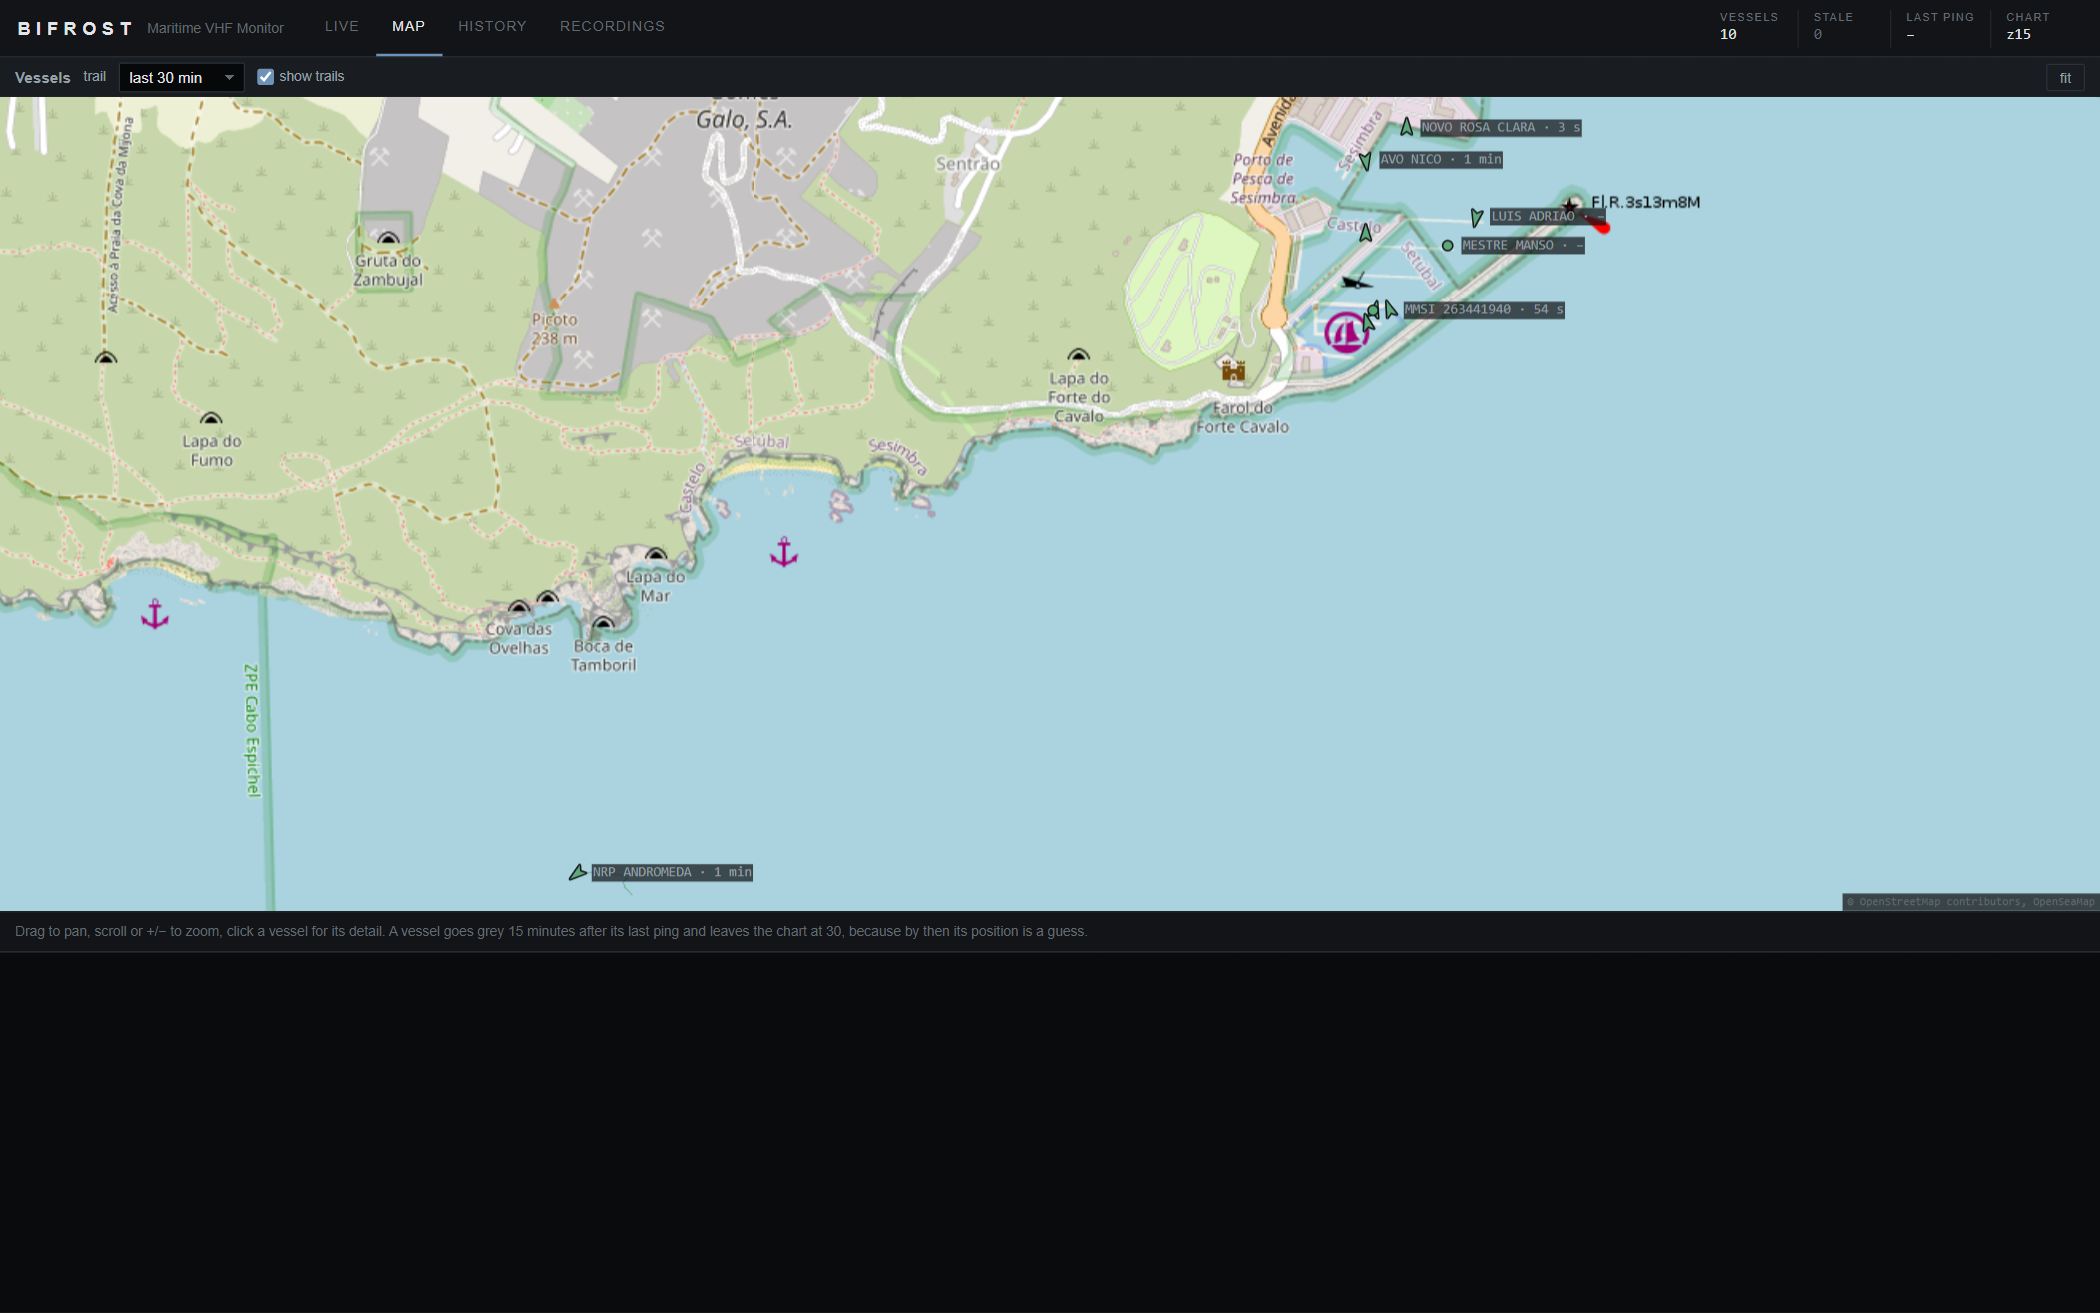This screenshot has height=1313, width=2100.
Task: Click the STALE counter in header
Action: [1833, 26]
